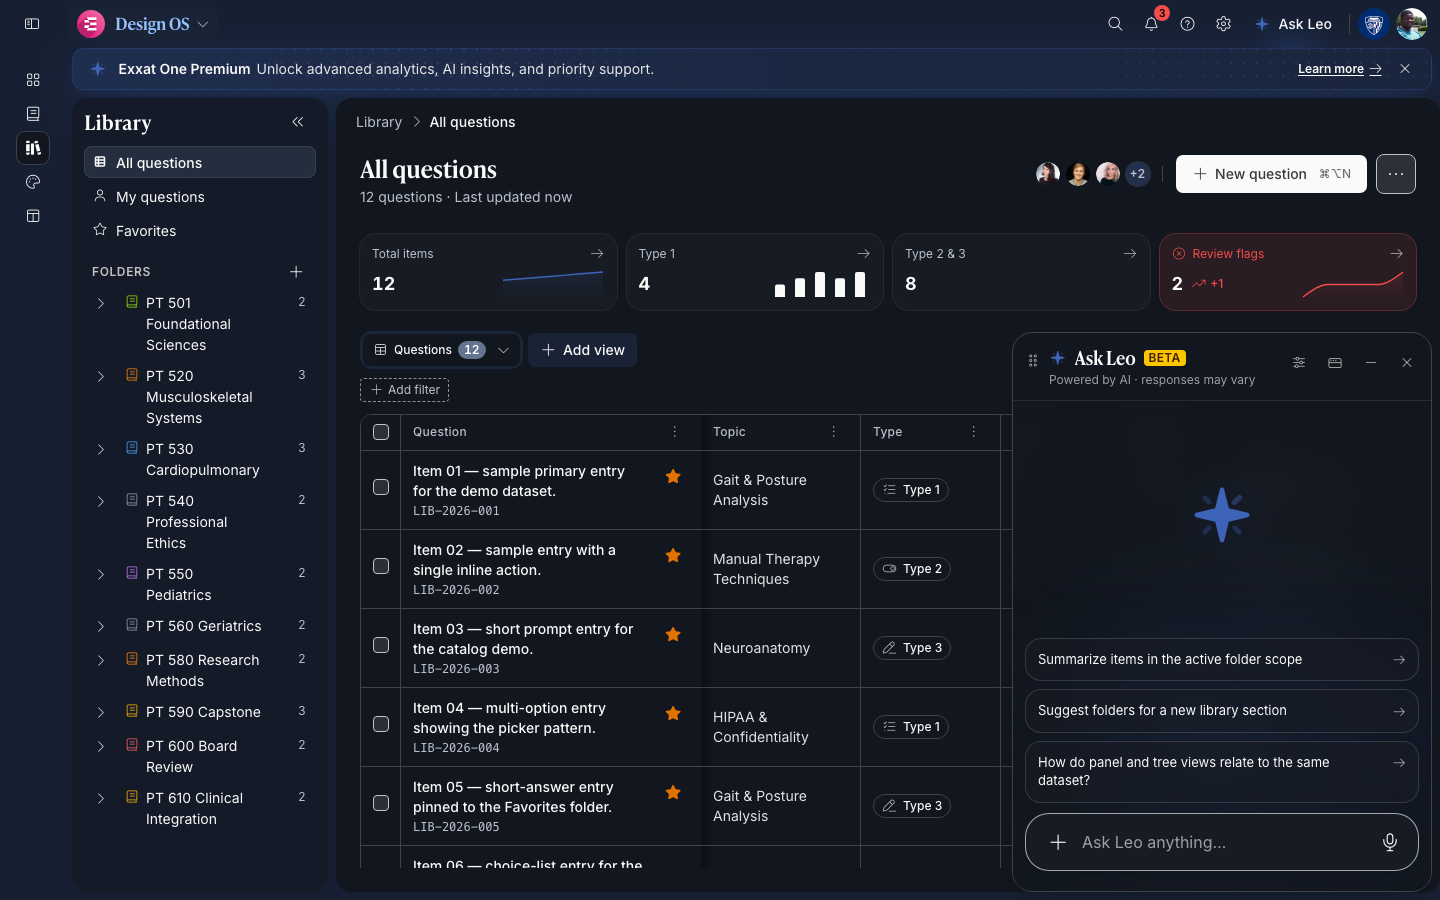Open the Type 1 stats card

[754, 272]
